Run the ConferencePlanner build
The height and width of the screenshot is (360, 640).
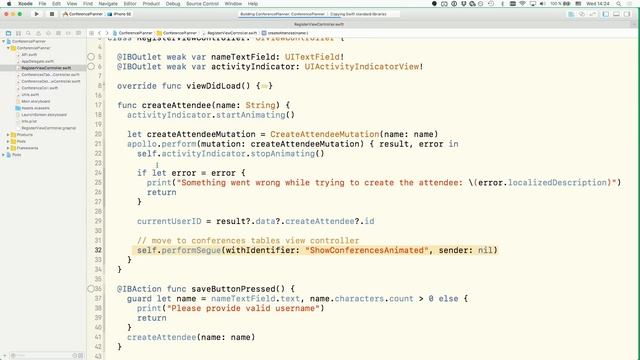point(36,14)
